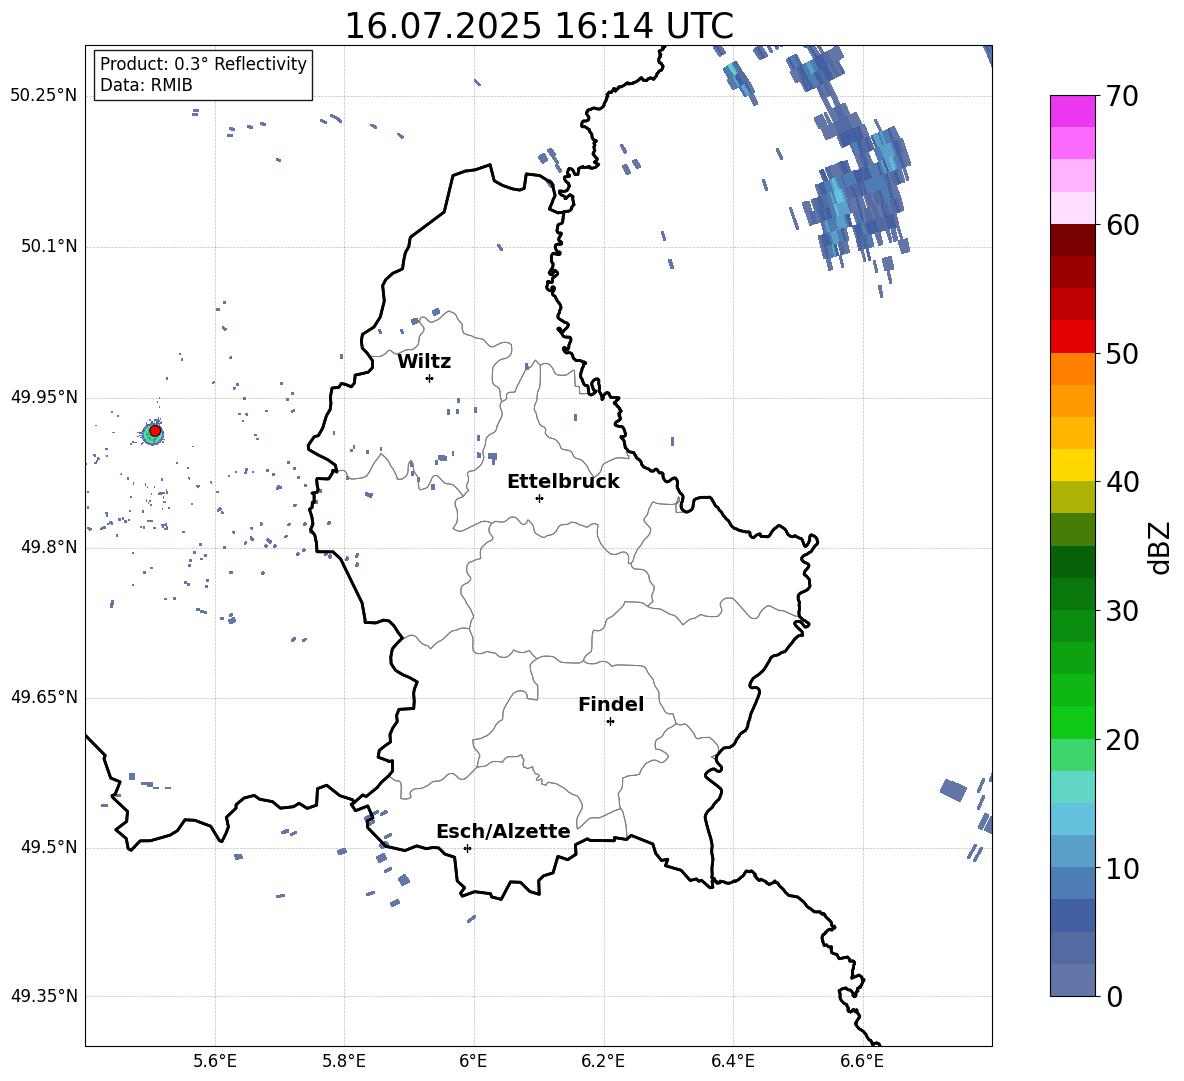Click the longitude label 6°E
Image resolution: width=1184 pixels, height=1081 pixels.
click(473, 1061)
